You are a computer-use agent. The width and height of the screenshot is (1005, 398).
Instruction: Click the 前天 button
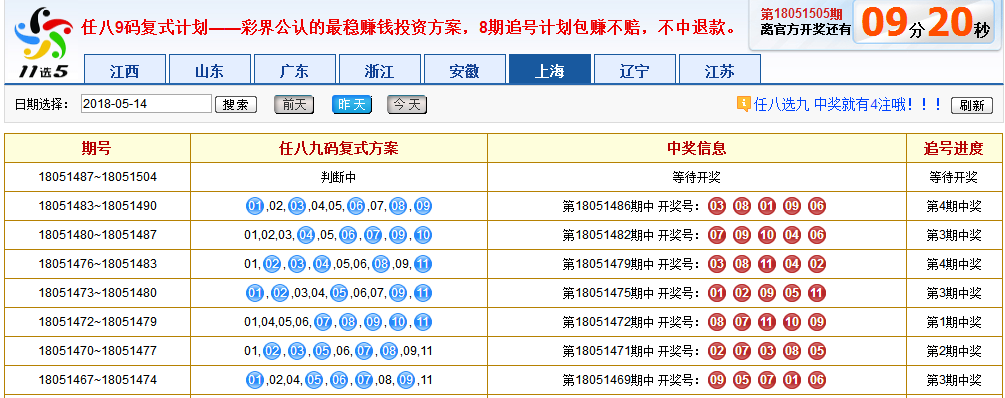click(x=294, y=104)
